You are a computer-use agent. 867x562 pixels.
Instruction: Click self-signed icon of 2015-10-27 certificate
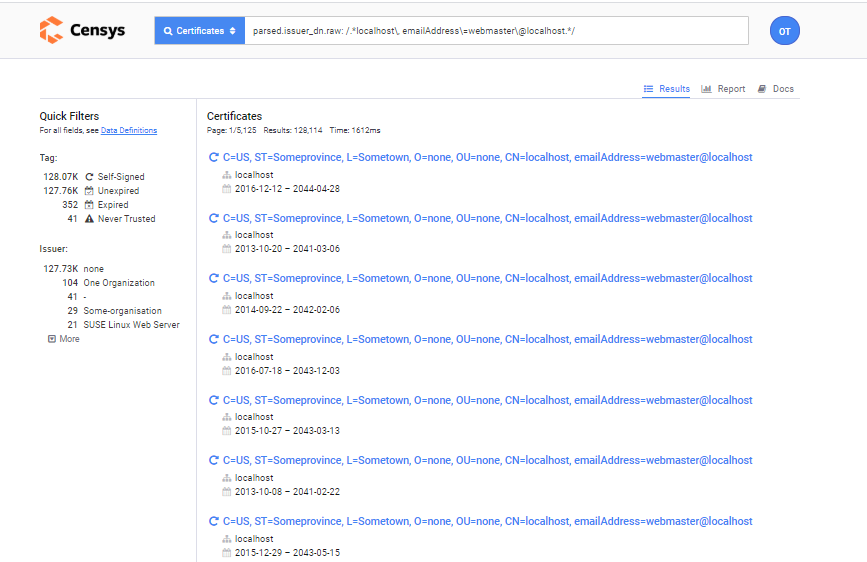click(x=213, y=400)
